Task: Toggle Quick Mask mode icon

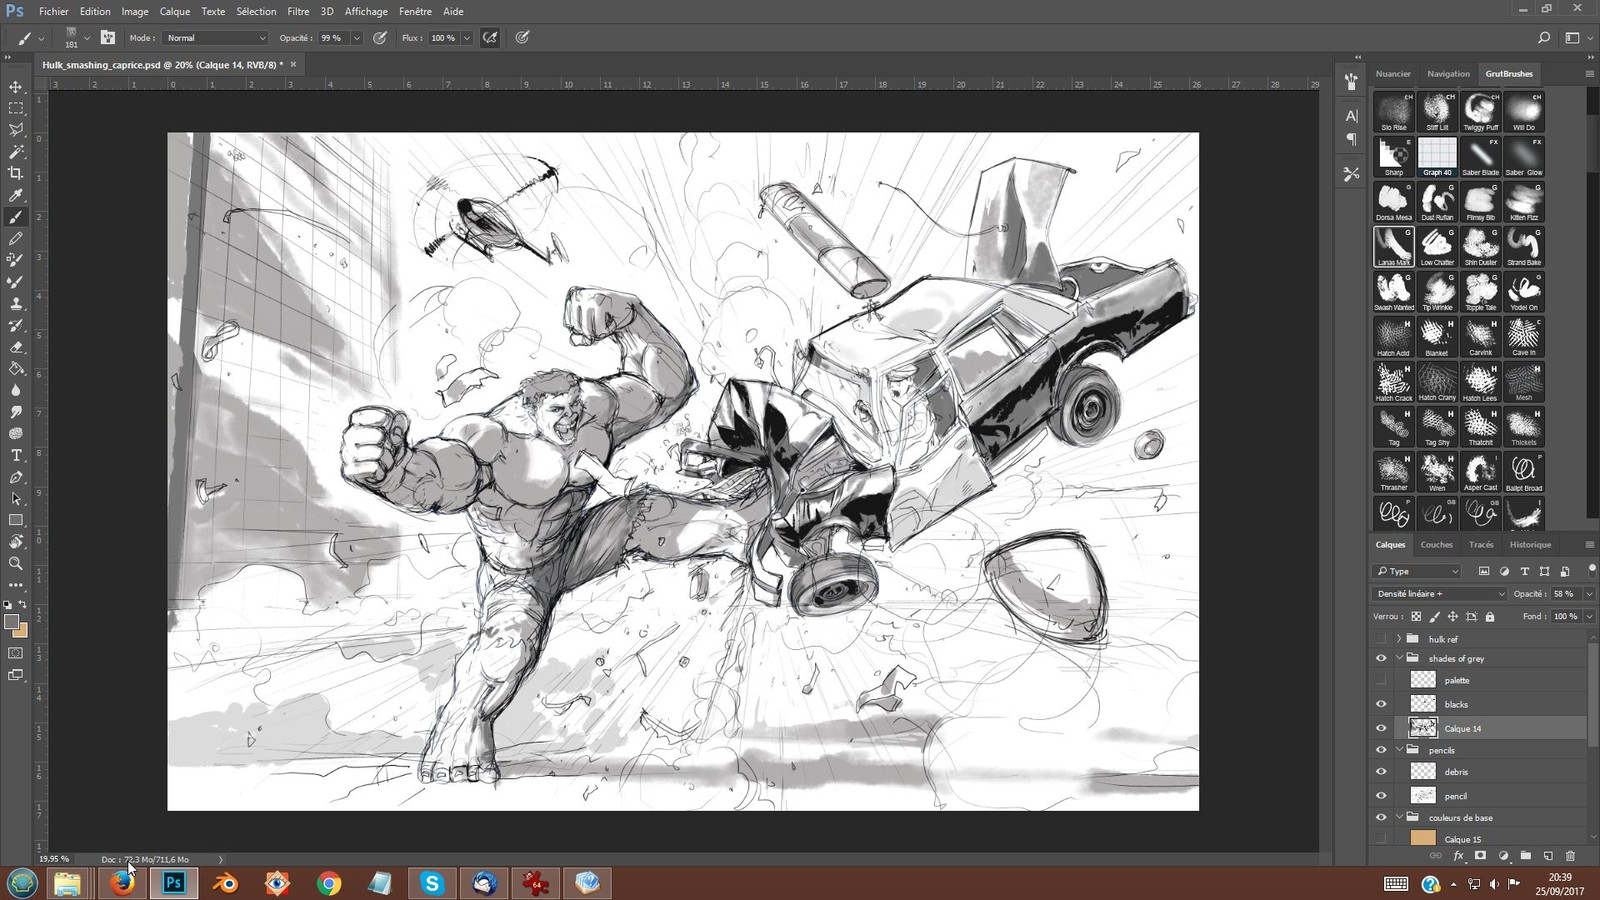Action: [x=16, y=653]
